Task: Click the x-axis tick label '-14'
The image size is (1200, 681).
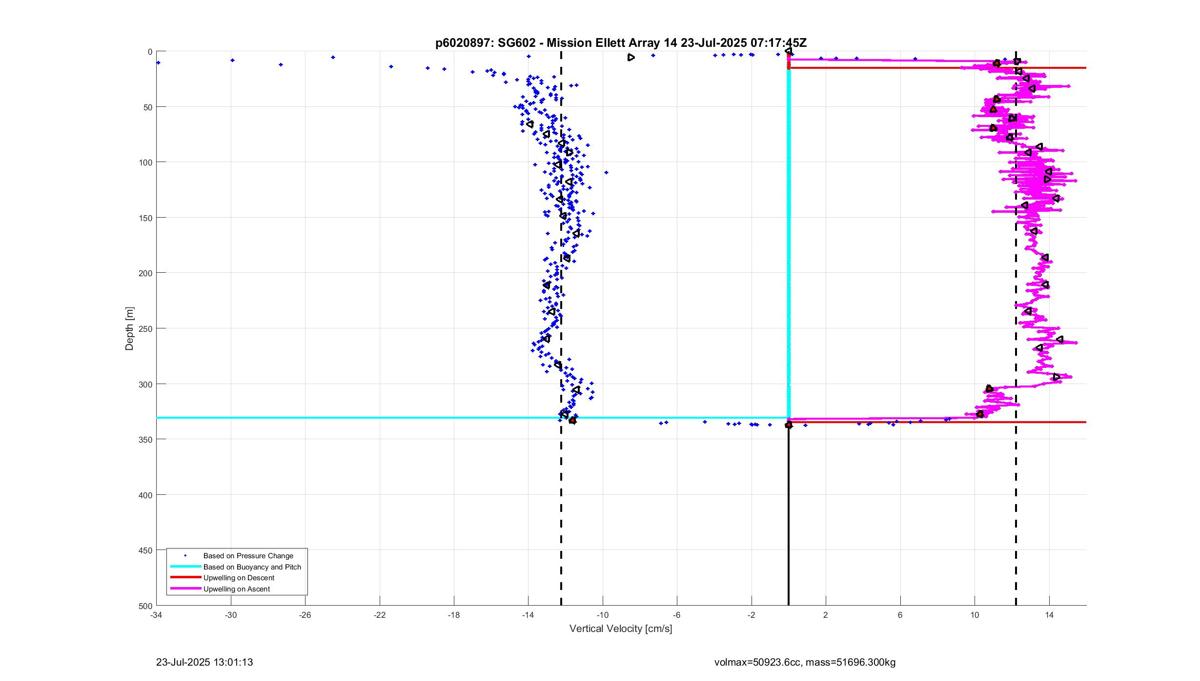Action: pos(528,615)
